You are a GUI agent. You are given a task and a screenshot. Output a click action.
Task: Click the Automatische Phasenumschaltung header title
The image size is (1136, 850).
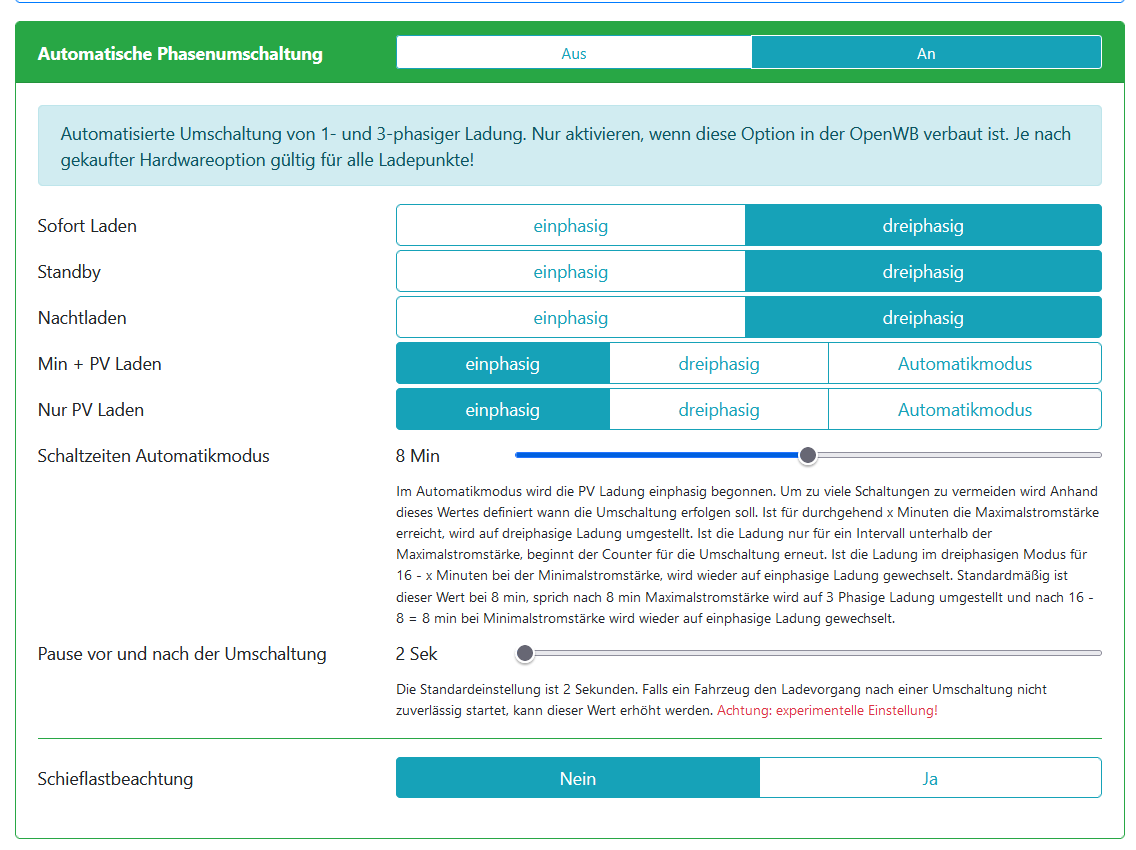(x=180, y=54)
